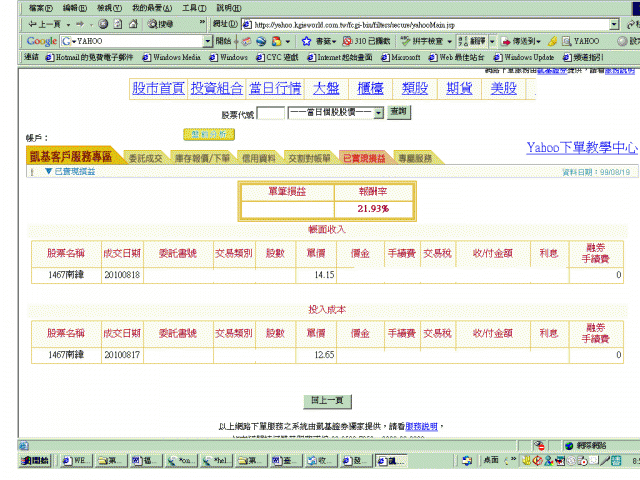The width and height of the screenshot is (640, 480).
Task: Open the 檔案 menu in menu bar
Action: tap(41, 7)
